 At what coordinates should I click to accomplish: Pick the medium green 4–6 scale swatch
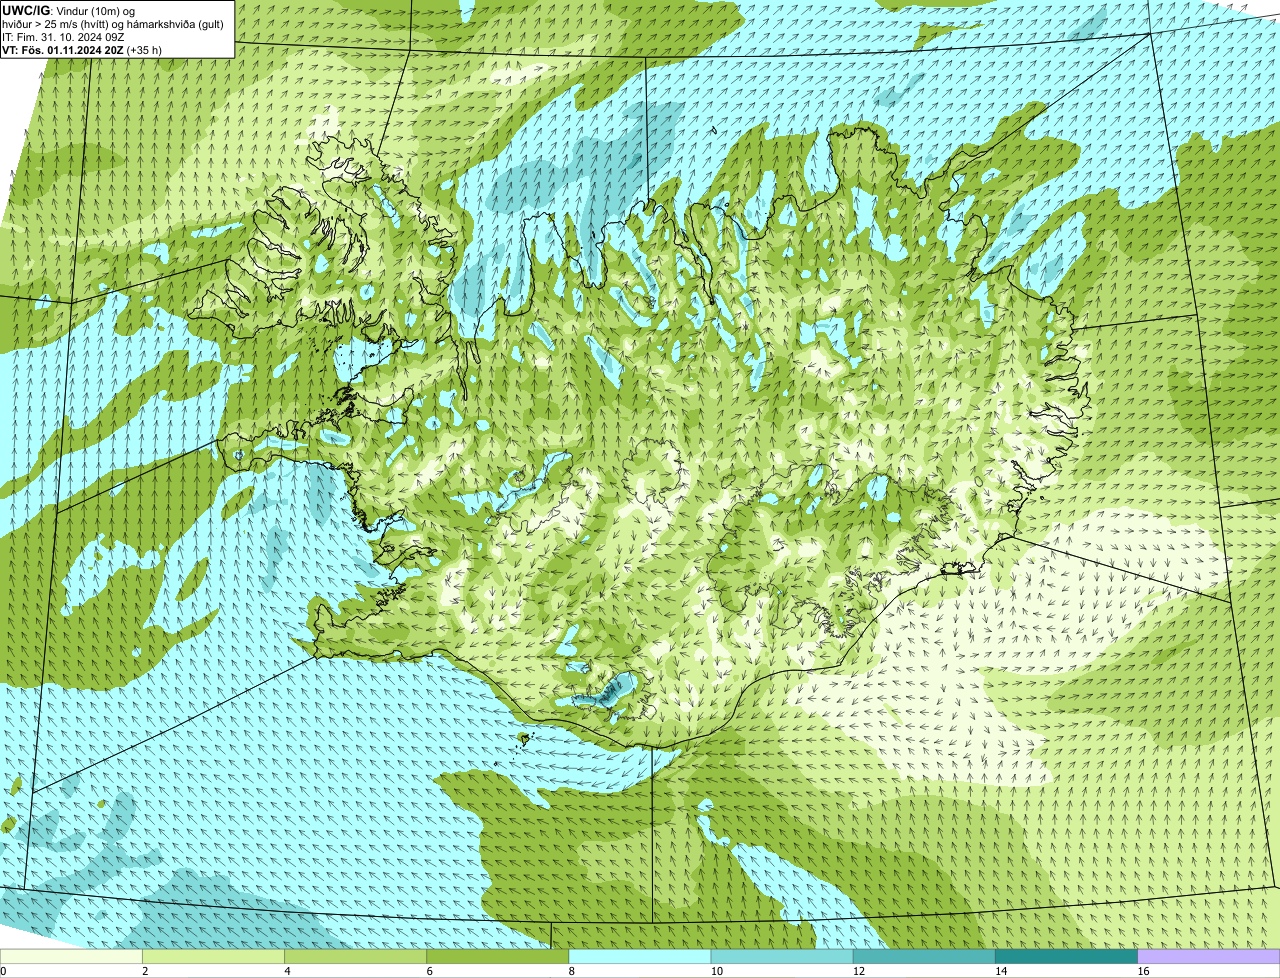[355, 956]
